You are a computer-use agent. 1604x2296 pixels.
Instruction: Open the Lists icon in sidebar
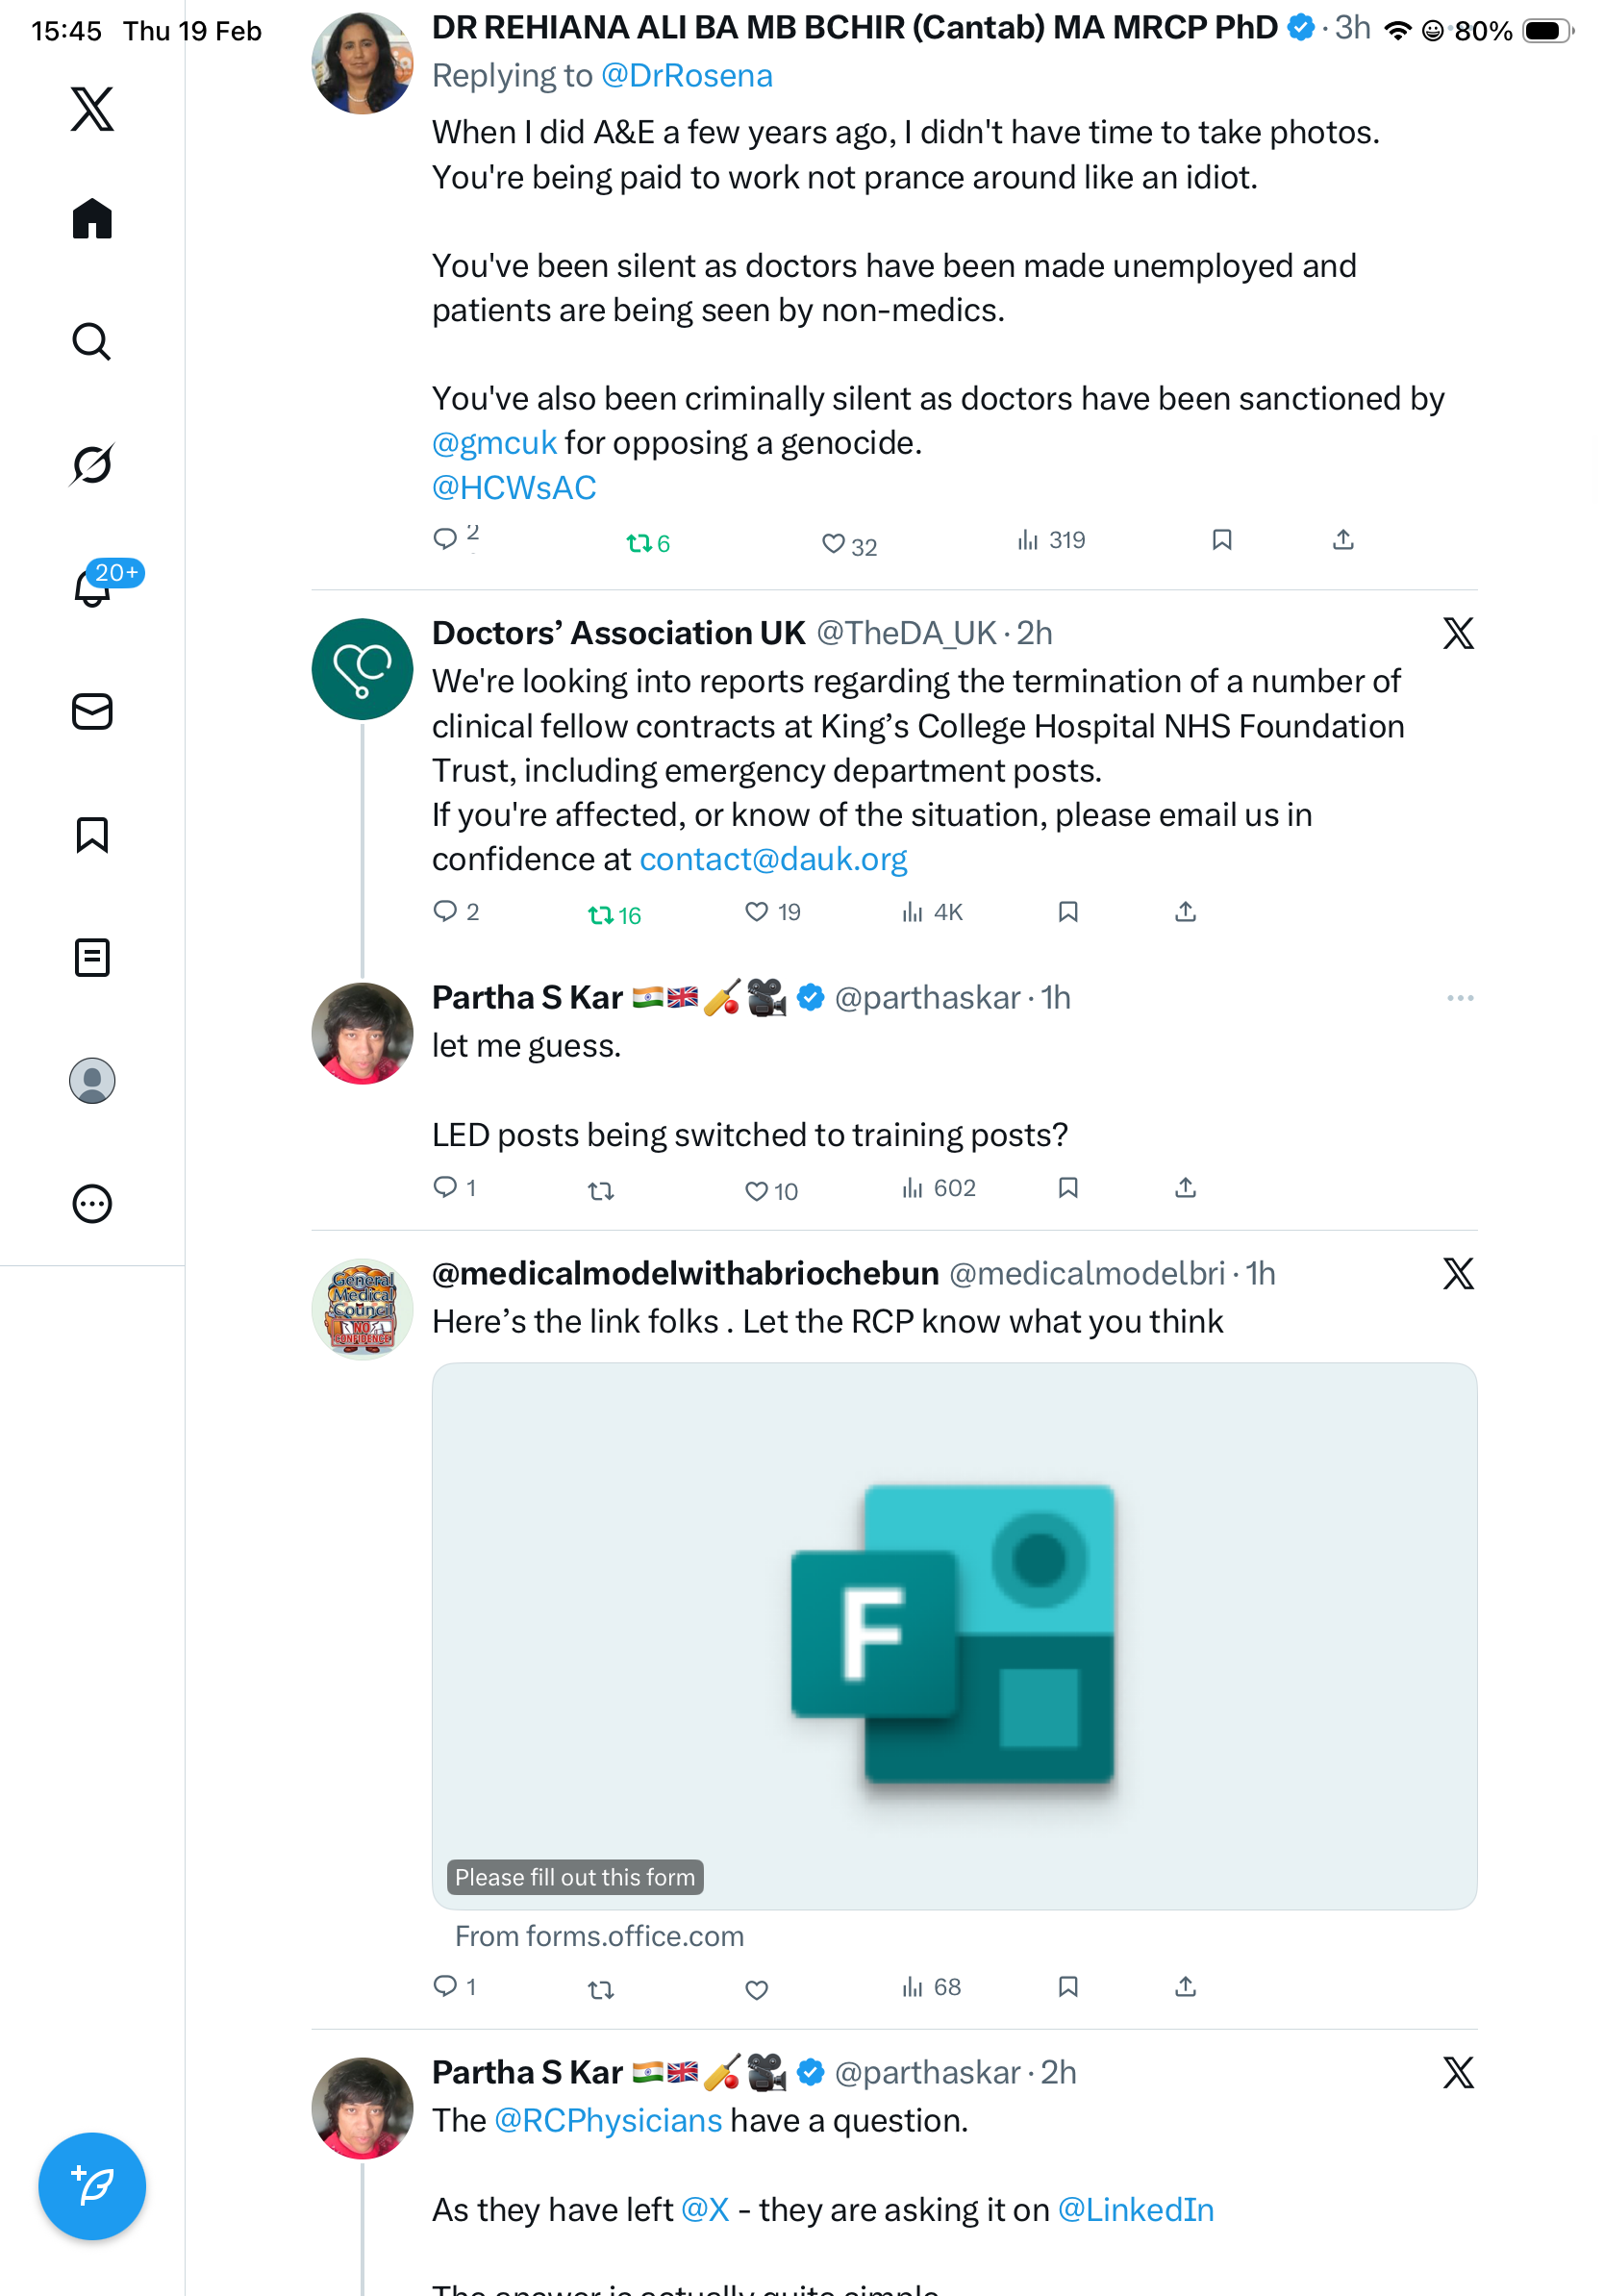[92, 957]
